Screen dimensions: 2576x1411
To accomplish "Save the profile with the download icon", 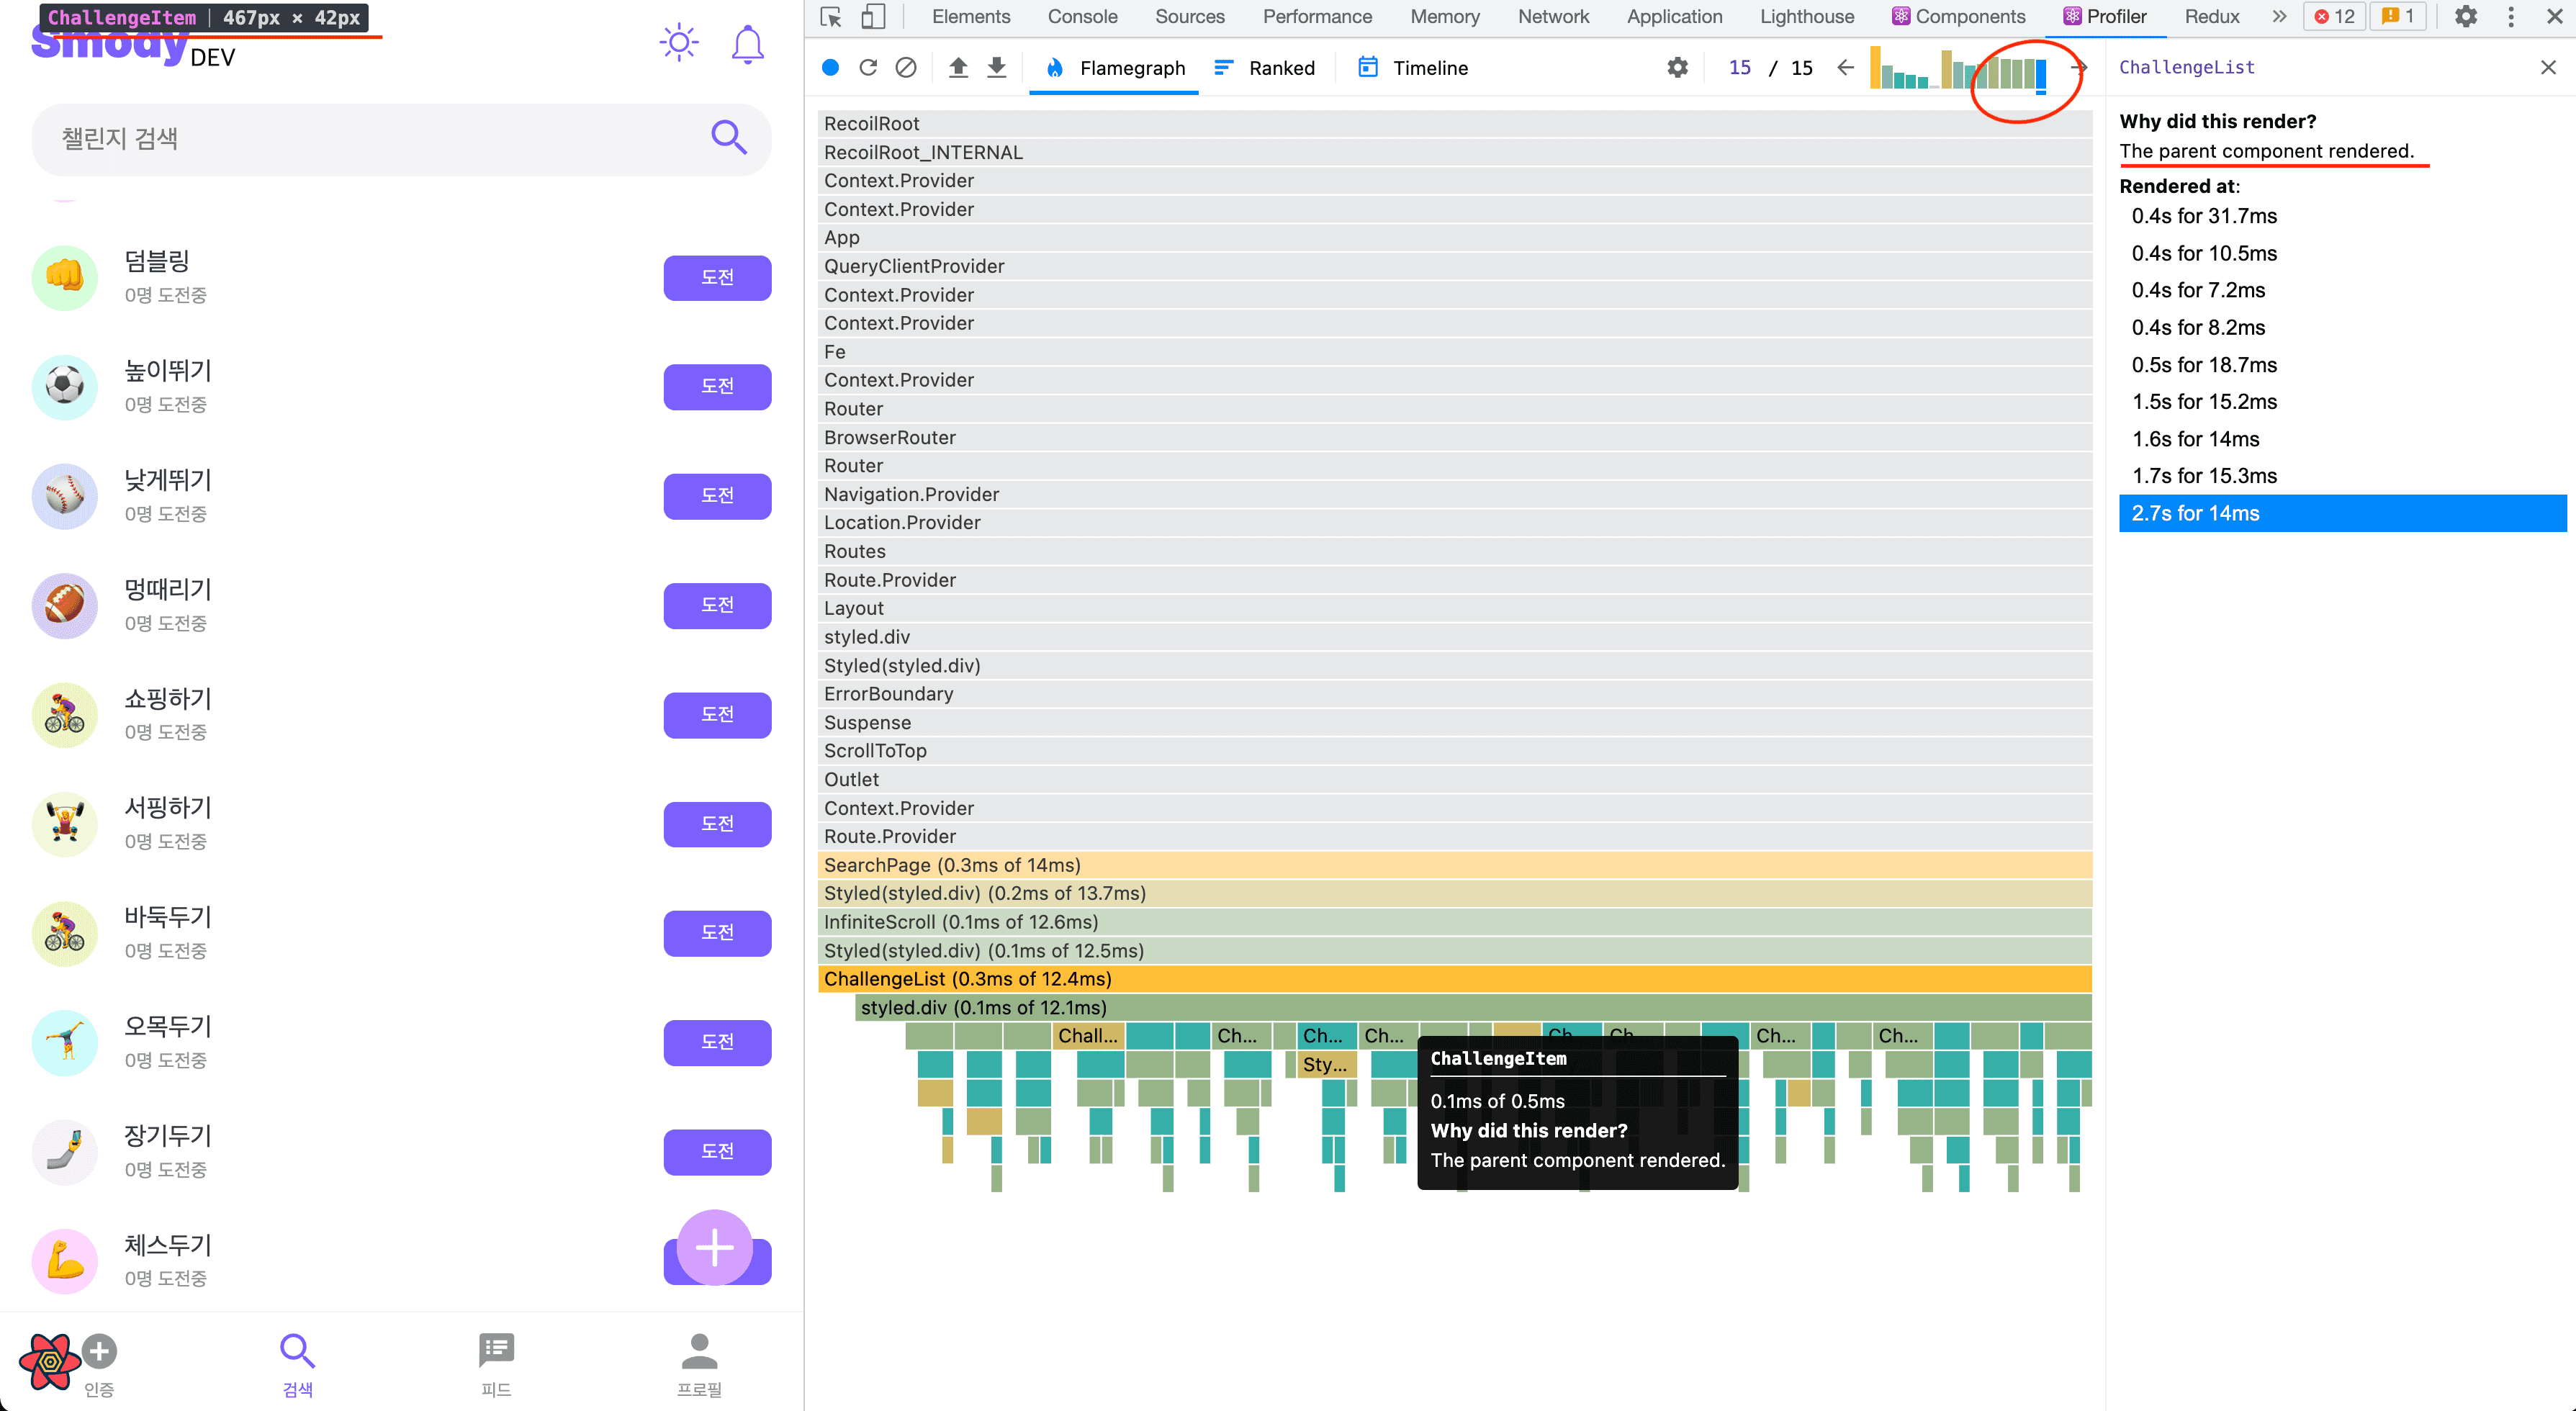I will pos(996,67).
